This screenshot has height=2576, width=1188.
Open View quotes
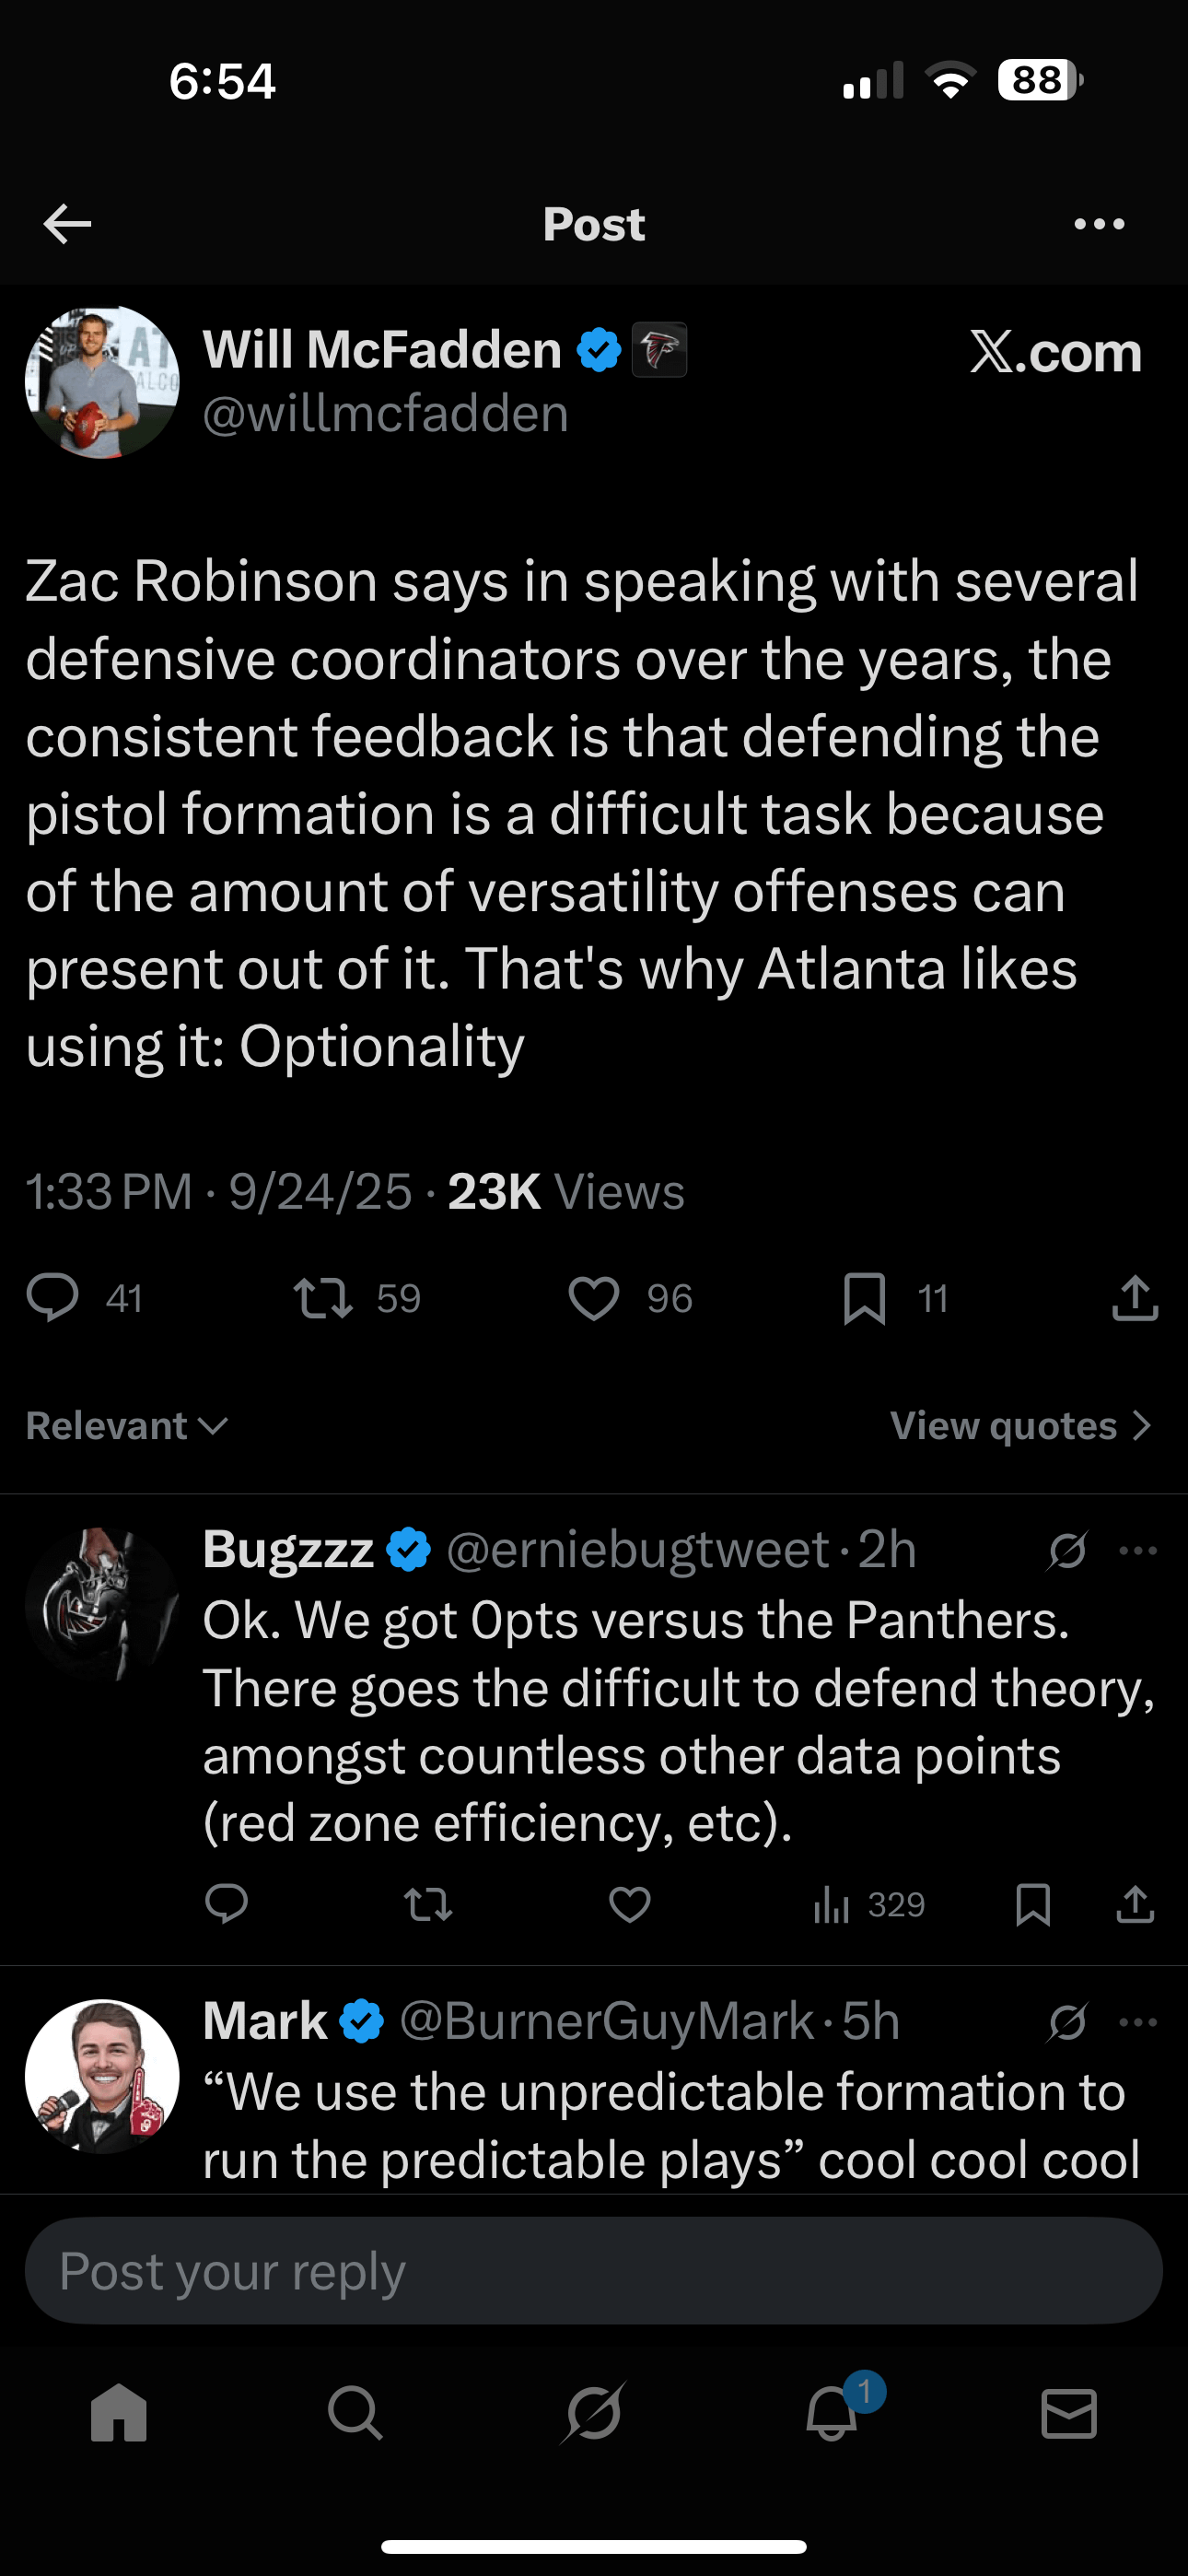pos(1020,1425)
